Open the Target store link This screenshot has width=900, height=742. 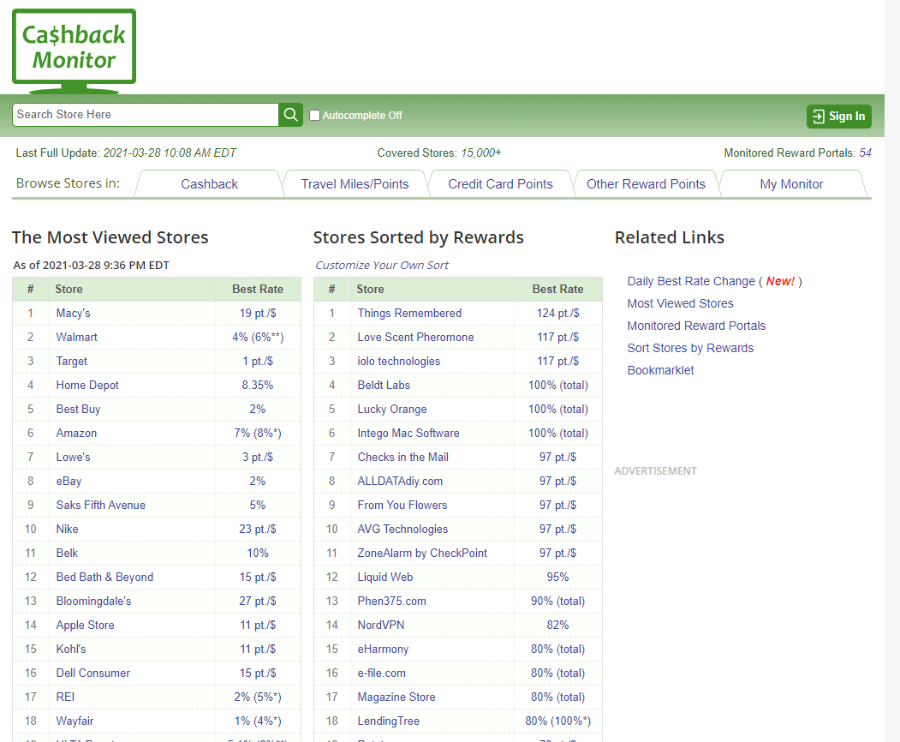point(71,362)
